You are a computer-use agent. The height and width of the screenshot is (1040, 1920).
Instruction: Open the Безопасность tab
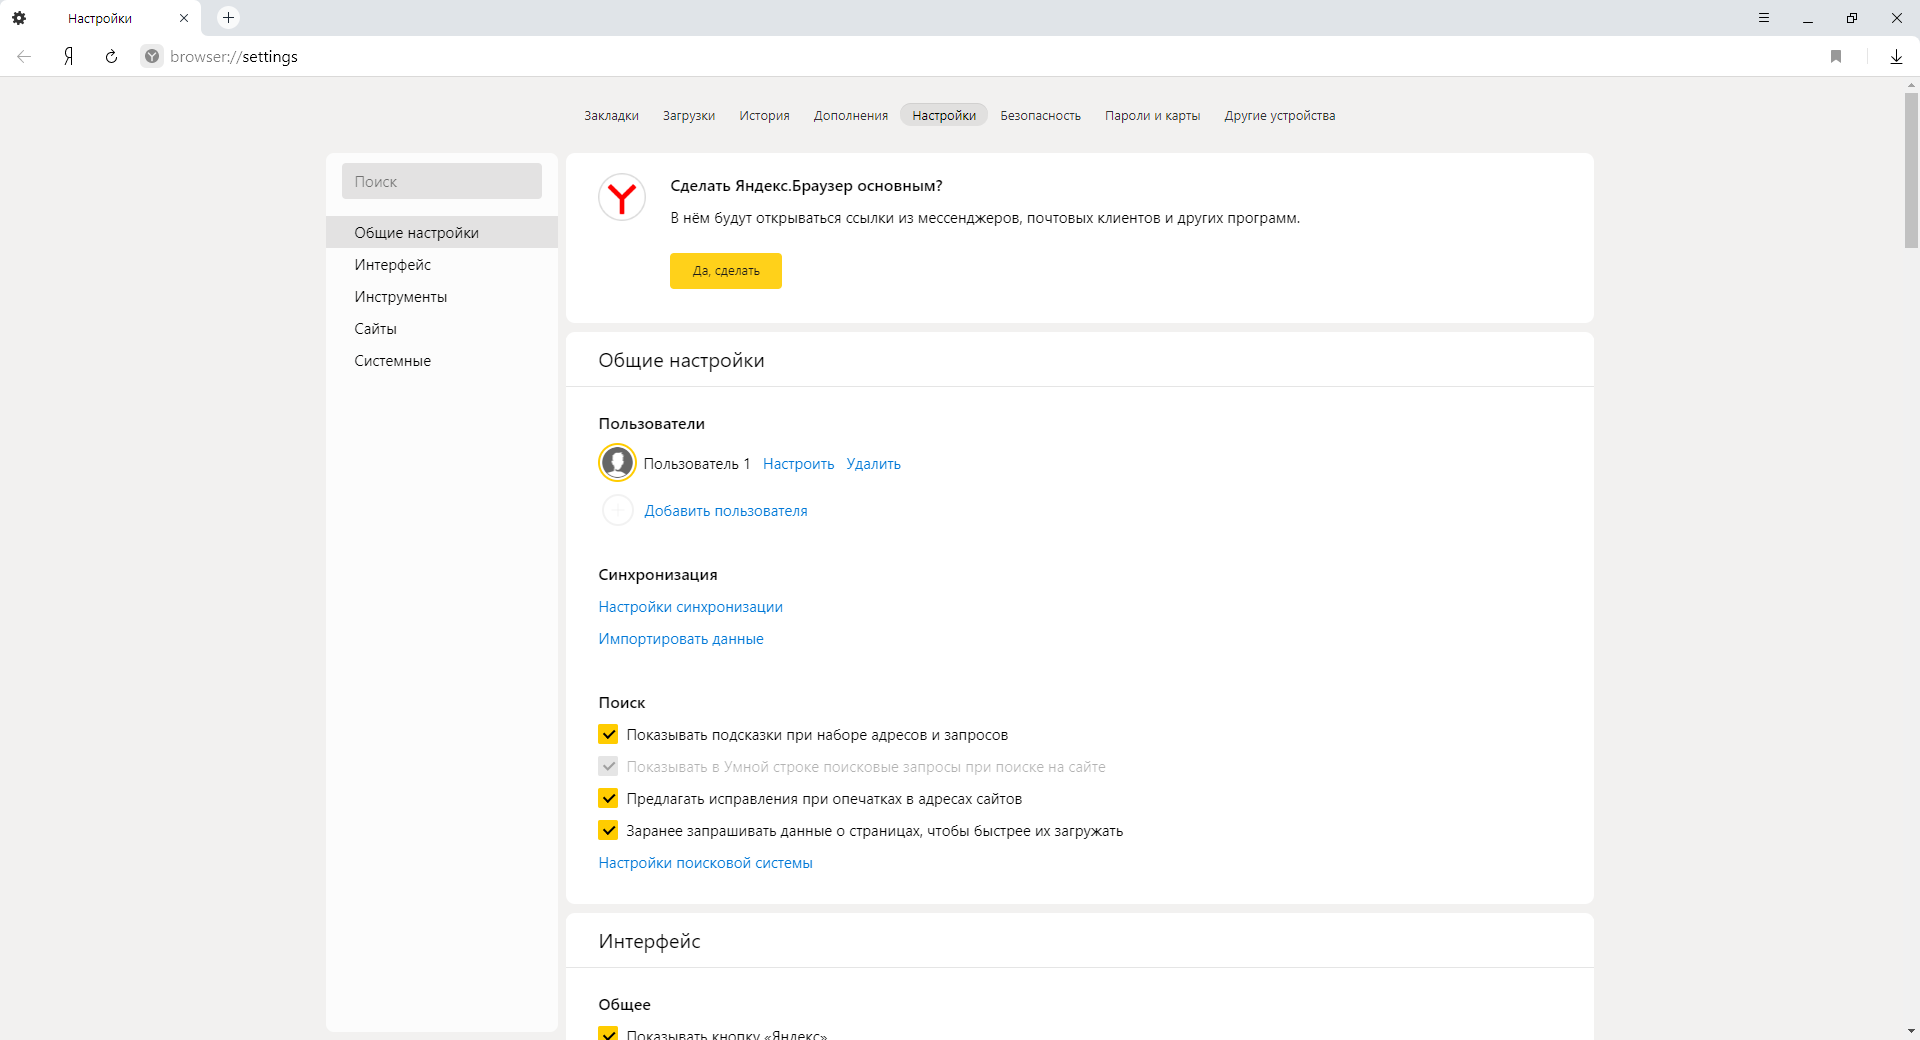1040,116
